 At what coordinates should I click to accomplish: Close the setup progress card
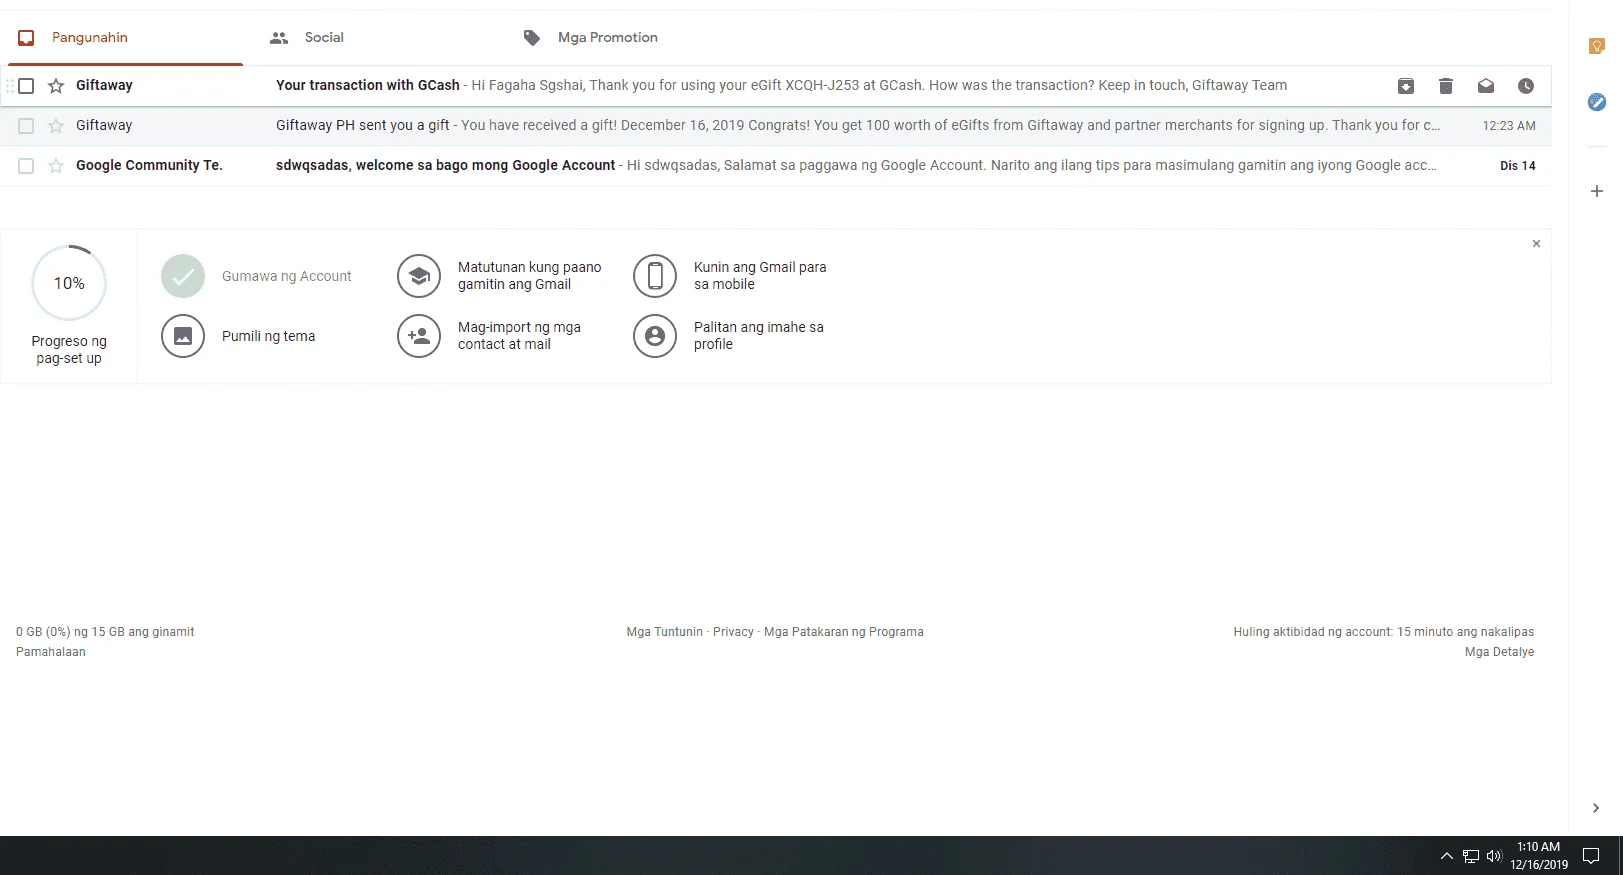pos(1536,244)
